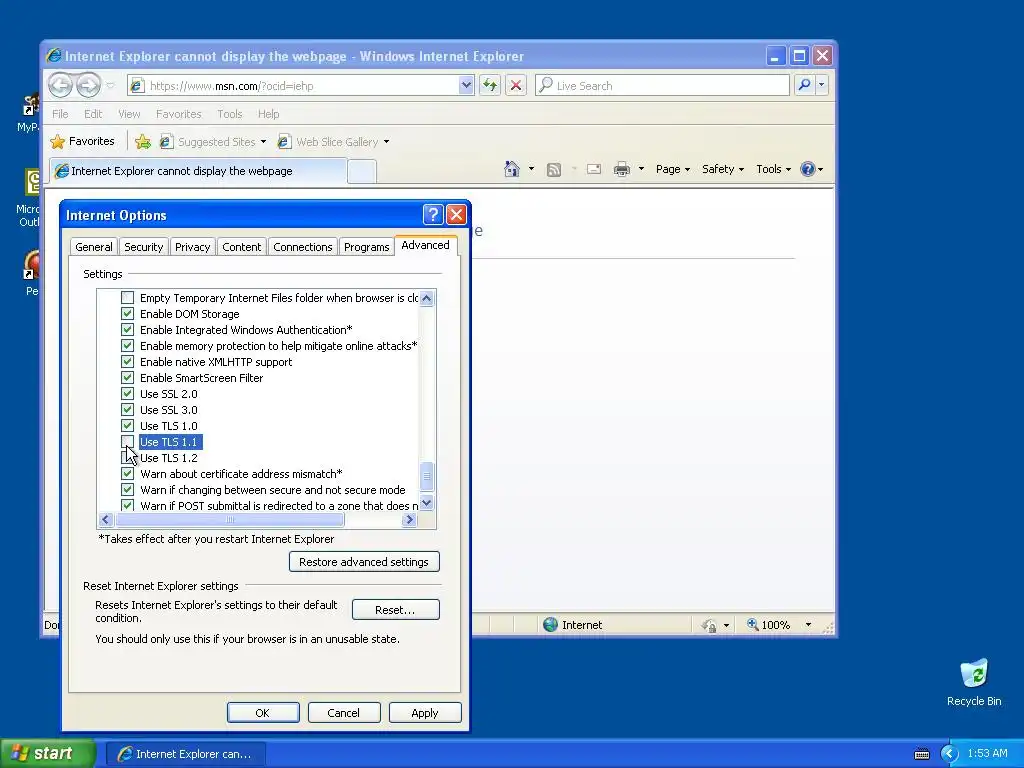Click the Home page icon in command bar
This screenshot has width=1024, height=768.
512,169
